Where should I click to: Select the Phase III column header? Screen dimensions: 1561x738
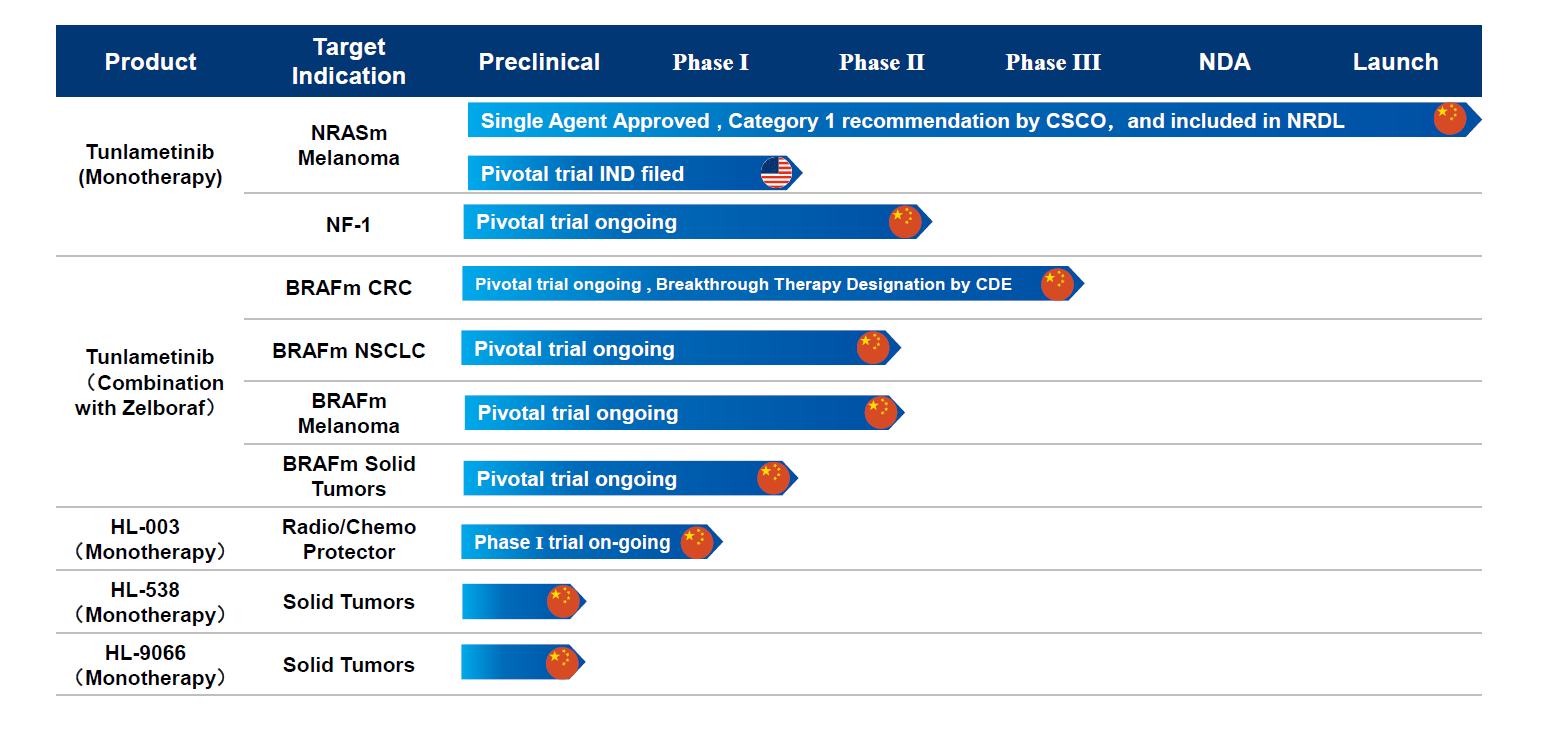click(1053, 62)
